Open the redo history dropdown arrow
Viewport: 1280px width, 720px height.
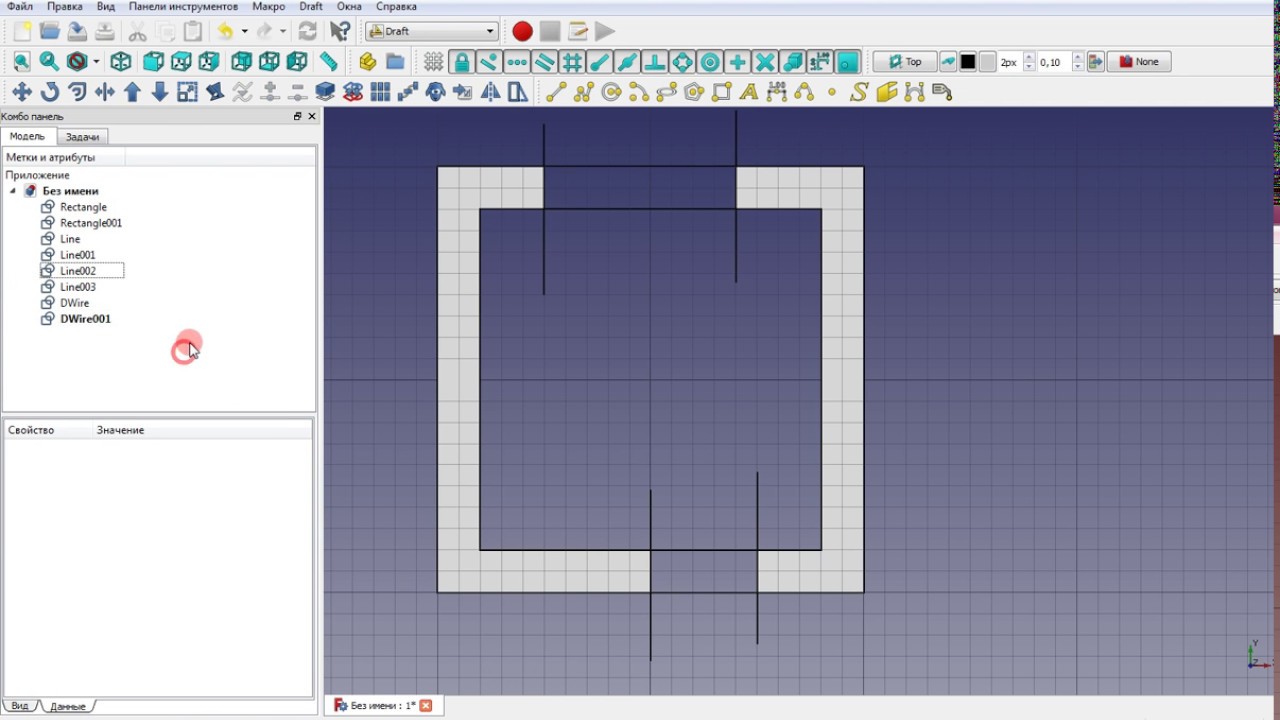283,31
